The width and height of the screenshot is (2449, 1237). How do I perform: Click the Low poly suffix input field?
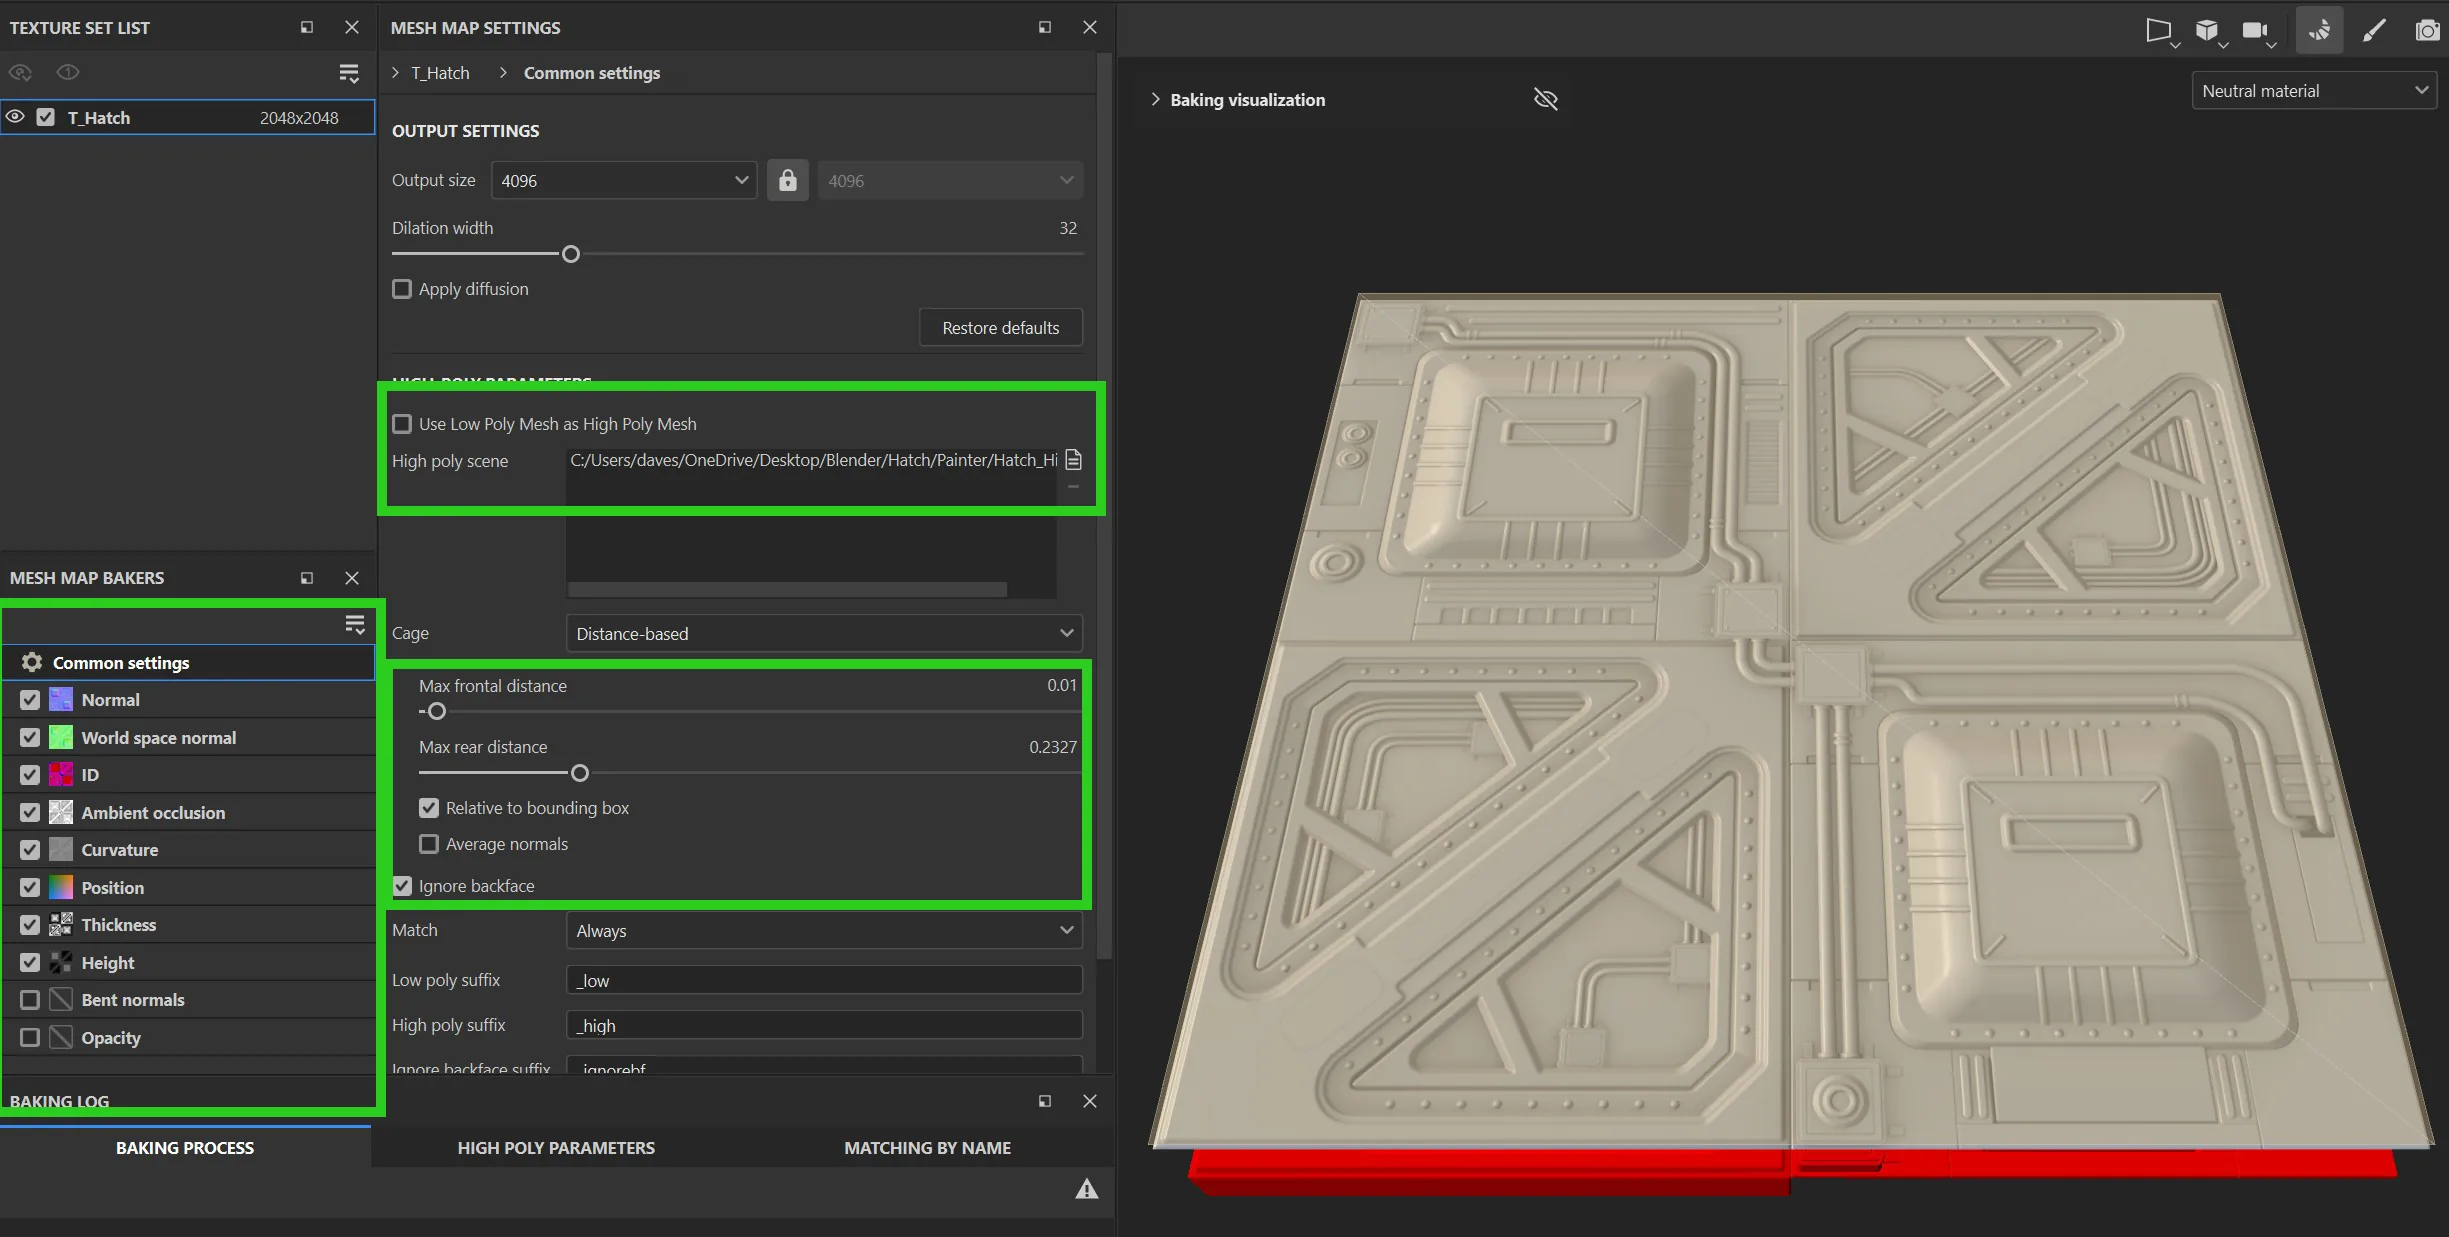tap(824, 981)
